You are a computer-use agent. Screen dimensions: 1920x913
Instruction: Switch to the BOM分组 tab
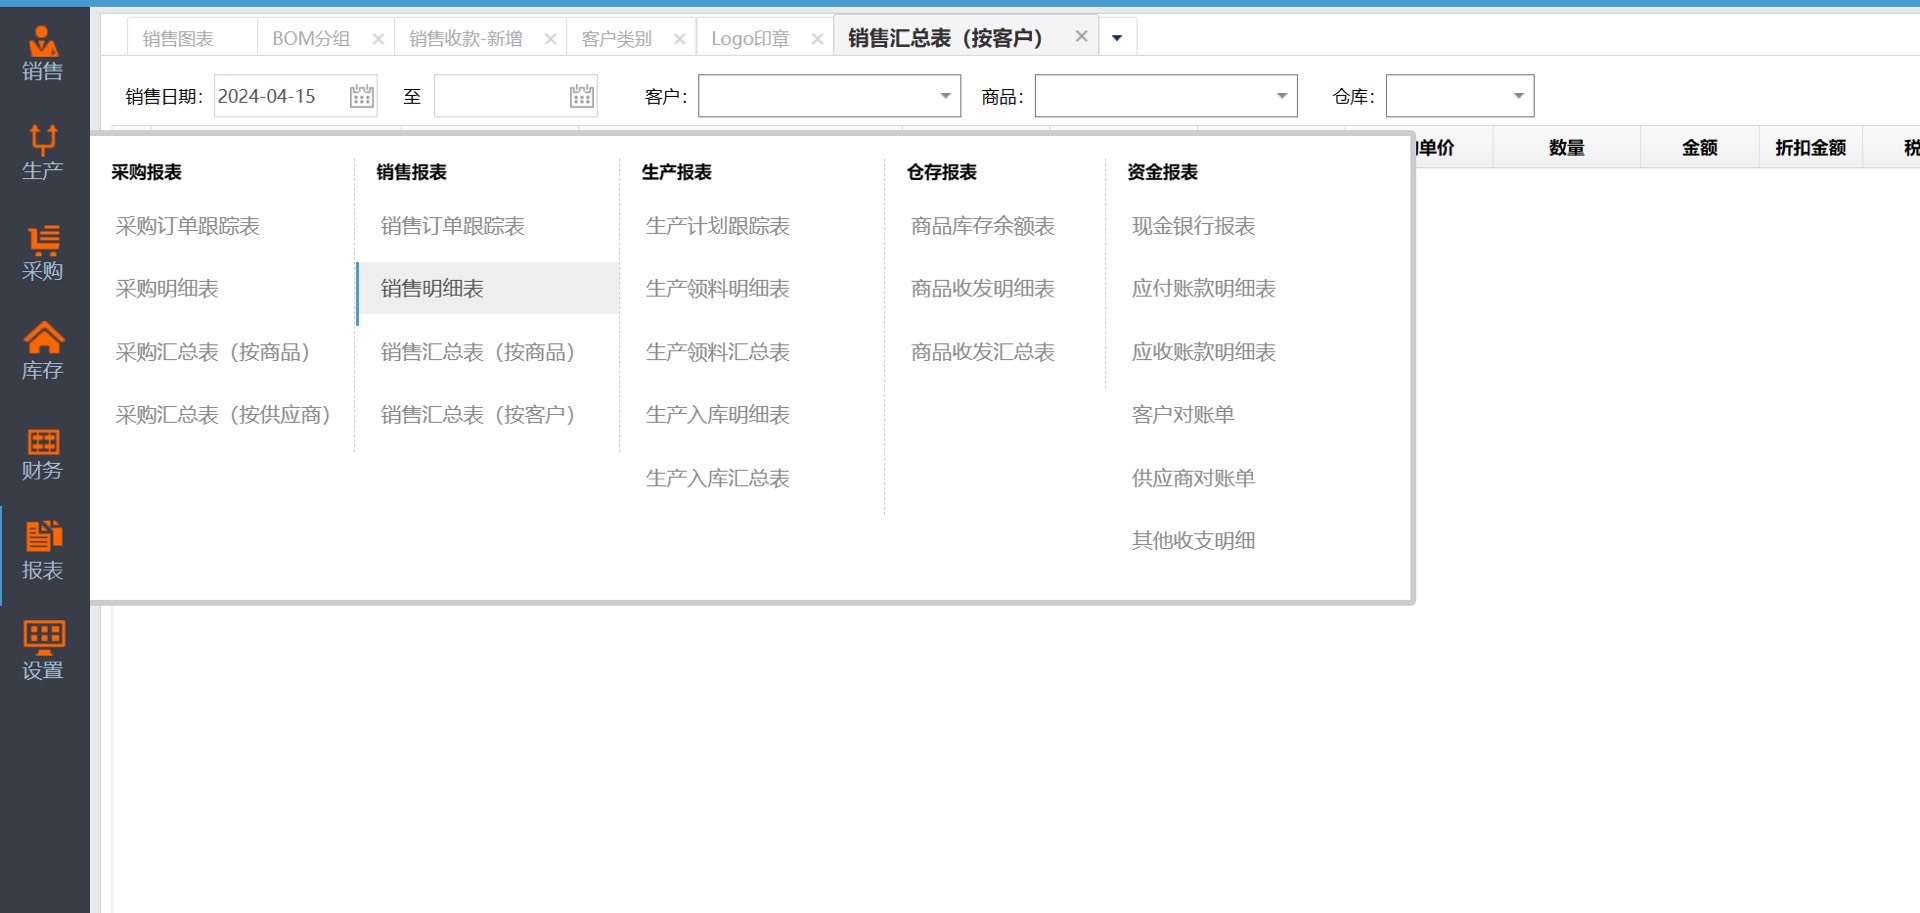(x=311, y=38)
